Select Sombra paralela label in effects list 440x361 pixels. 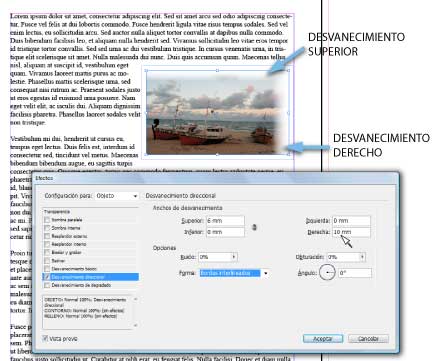click(67, 220)
